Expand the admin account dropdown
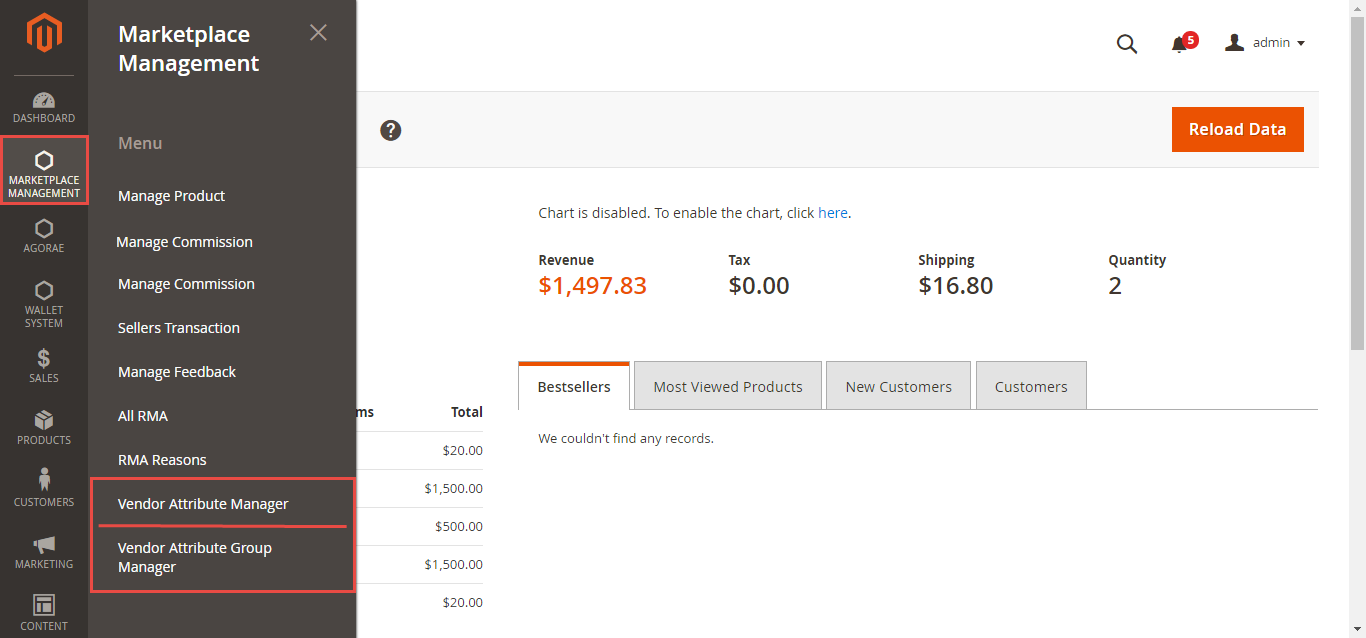 pyautogui.click(x=1265, y=43)
